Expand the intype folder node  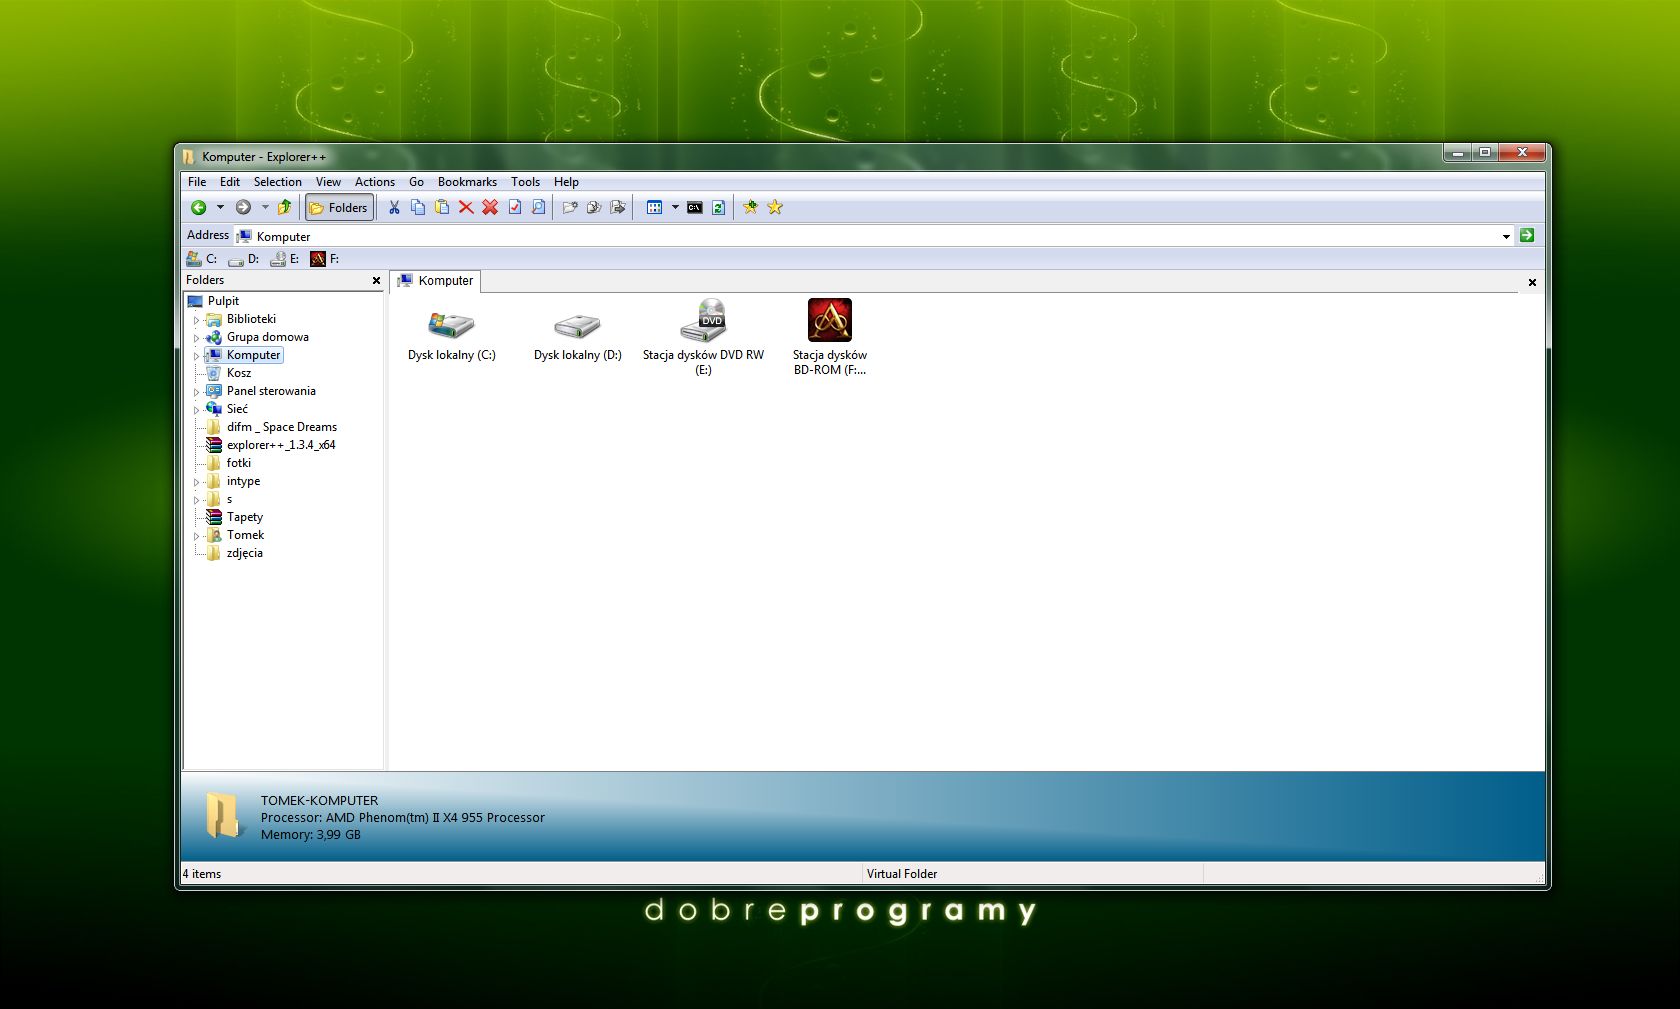click(x=196, y=483)
